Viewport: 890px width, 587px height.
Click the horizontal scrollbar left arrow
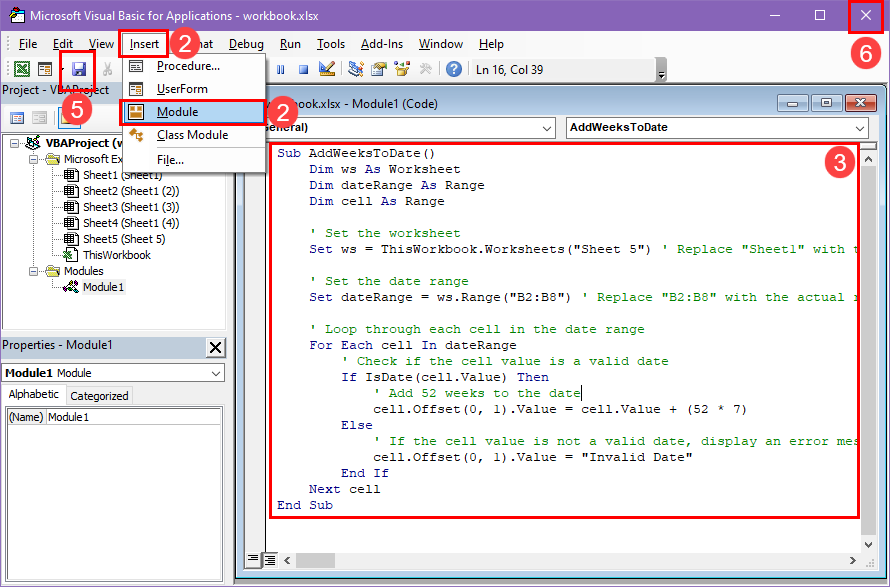pos(287,560)
